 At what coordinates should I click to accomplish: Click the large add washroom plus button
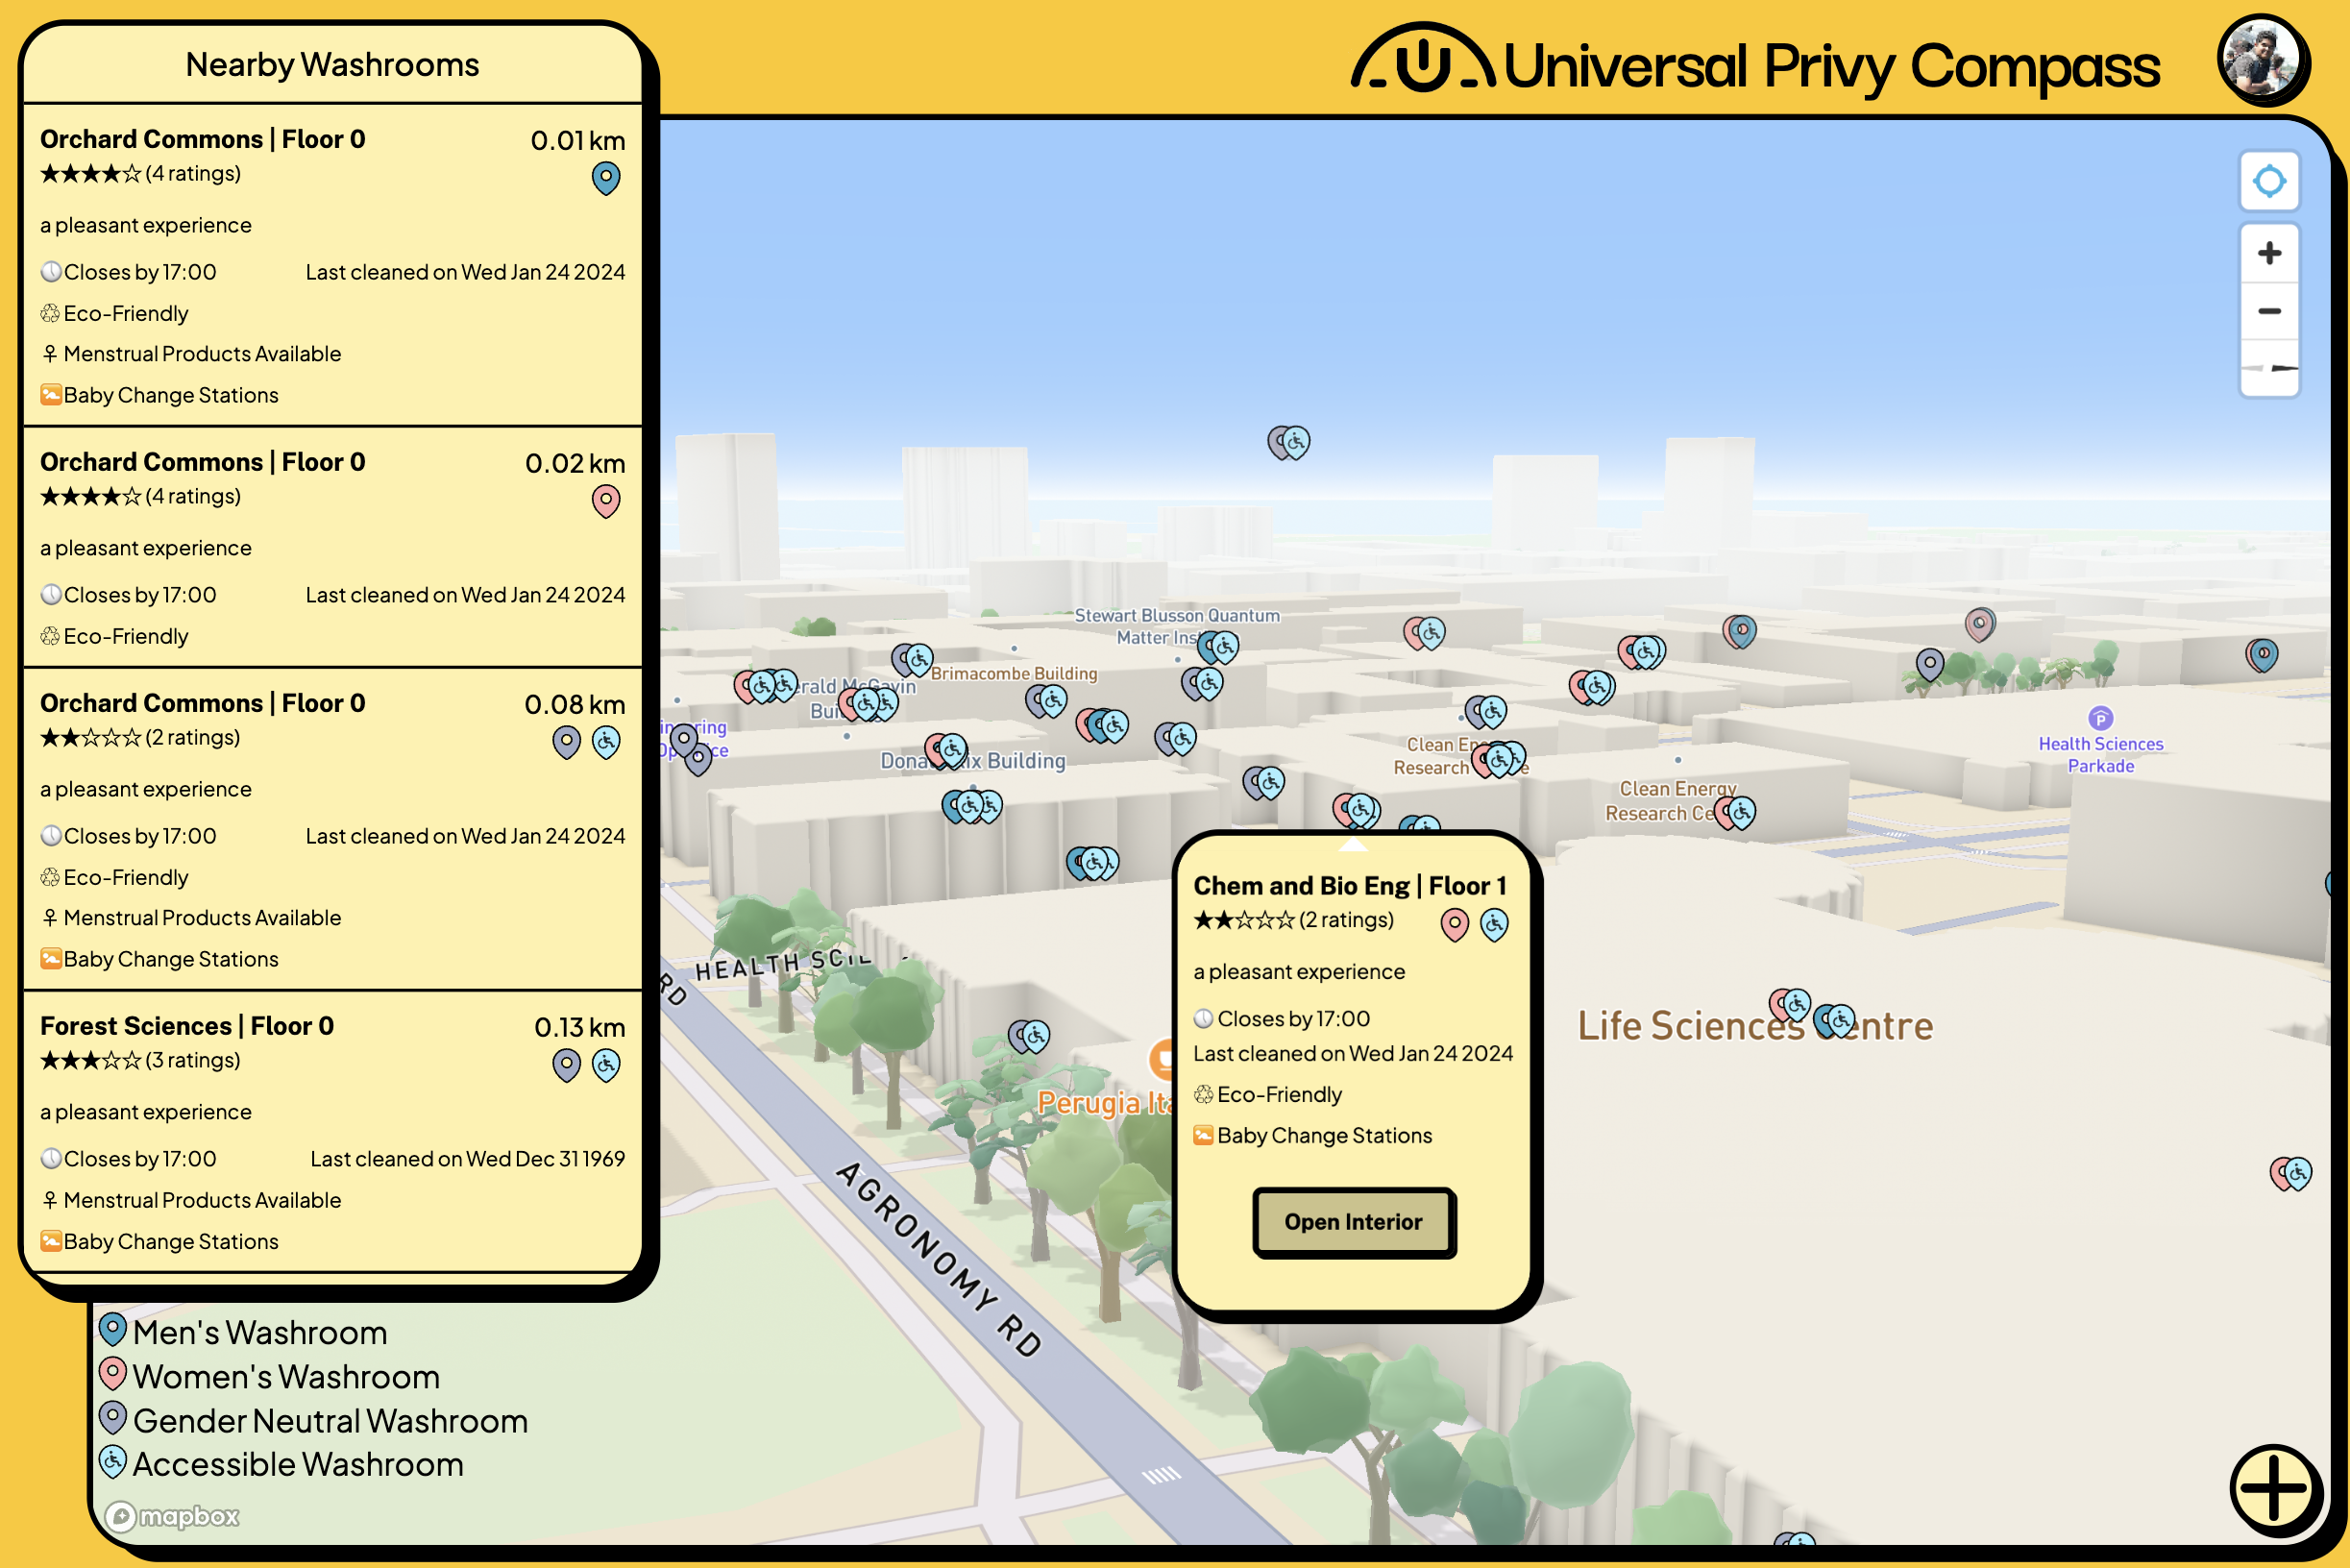click(2274, 1488)
